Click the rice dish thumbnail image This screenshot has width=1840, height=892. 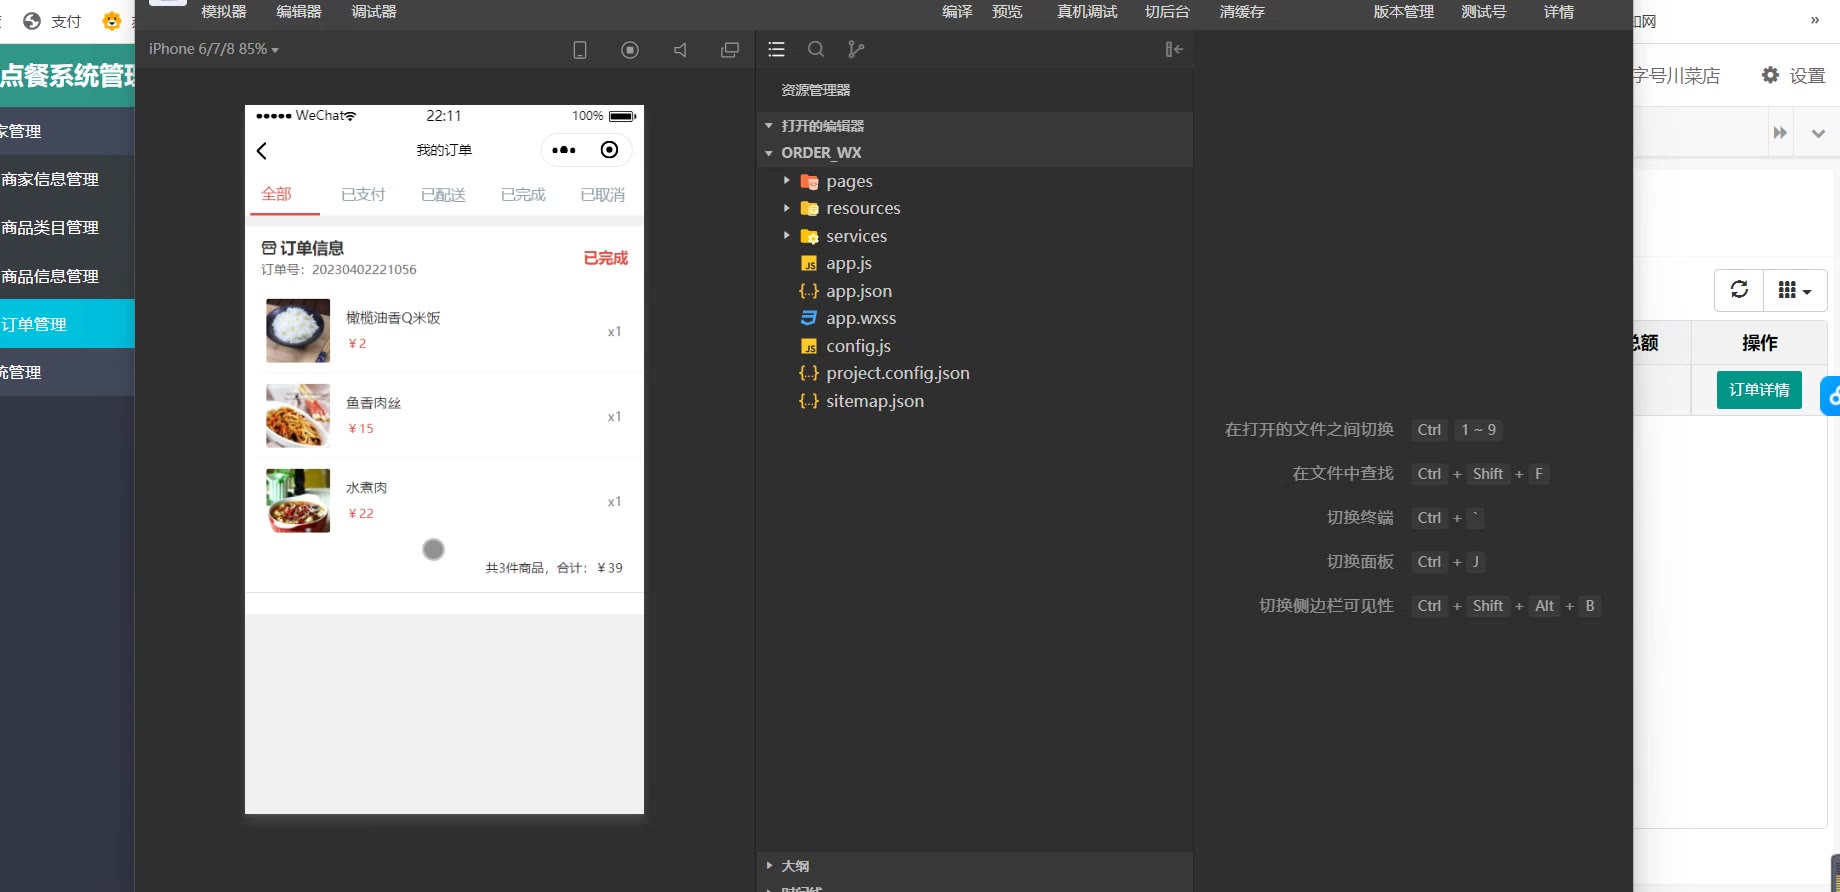point(298,330)
